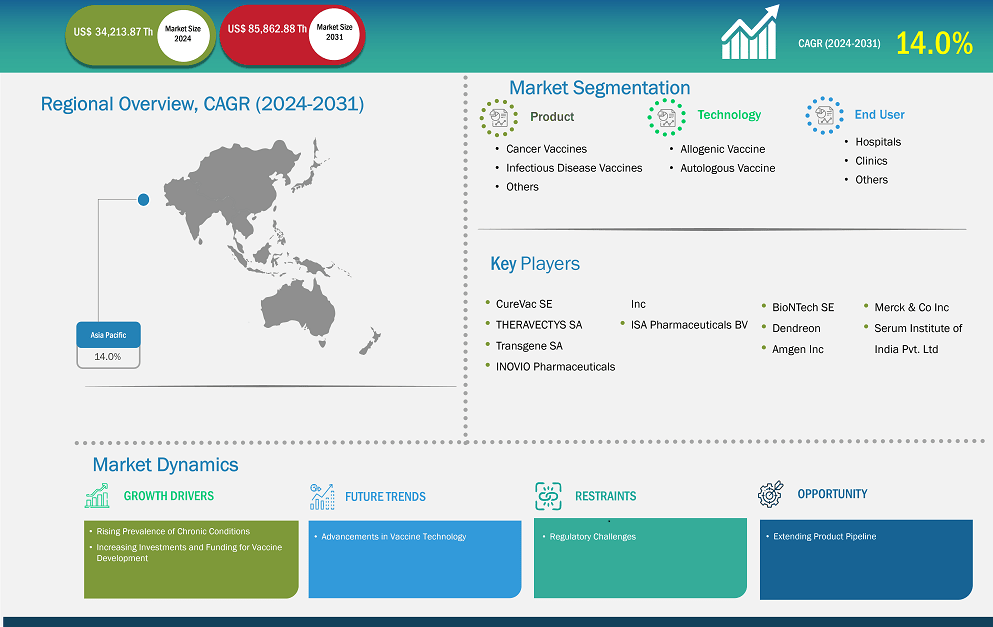This screenshot has width=993, height=627.
Task: Click the Allogenic Vaccine technology item
Action: point(722,149)
